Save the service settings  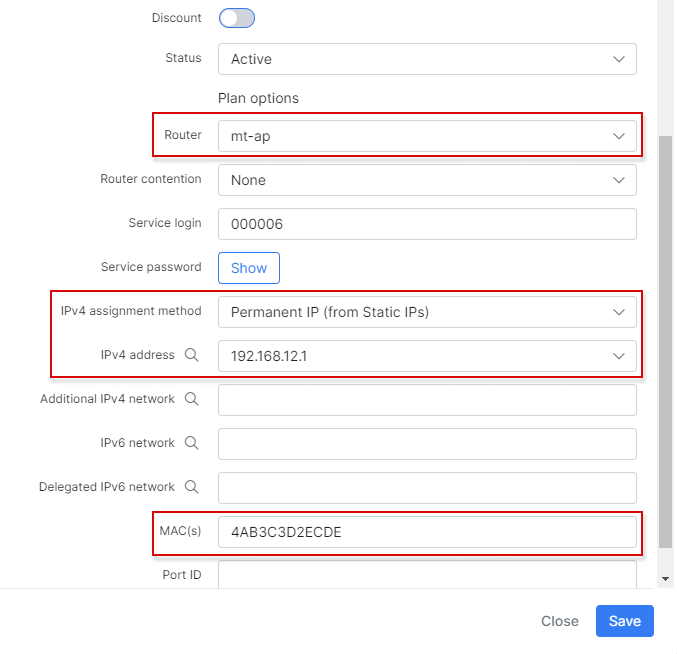pos(625,621)
